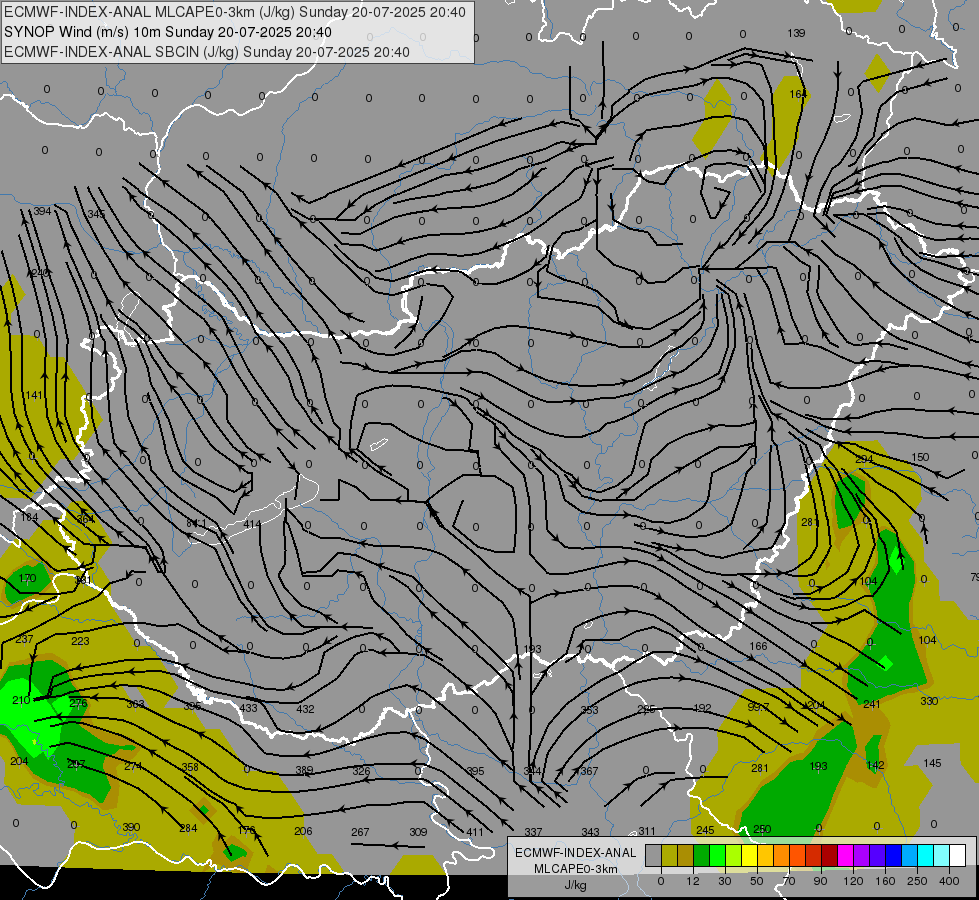Click the map value 345
The width and height of the screenshot is (979, 900).
96,214
